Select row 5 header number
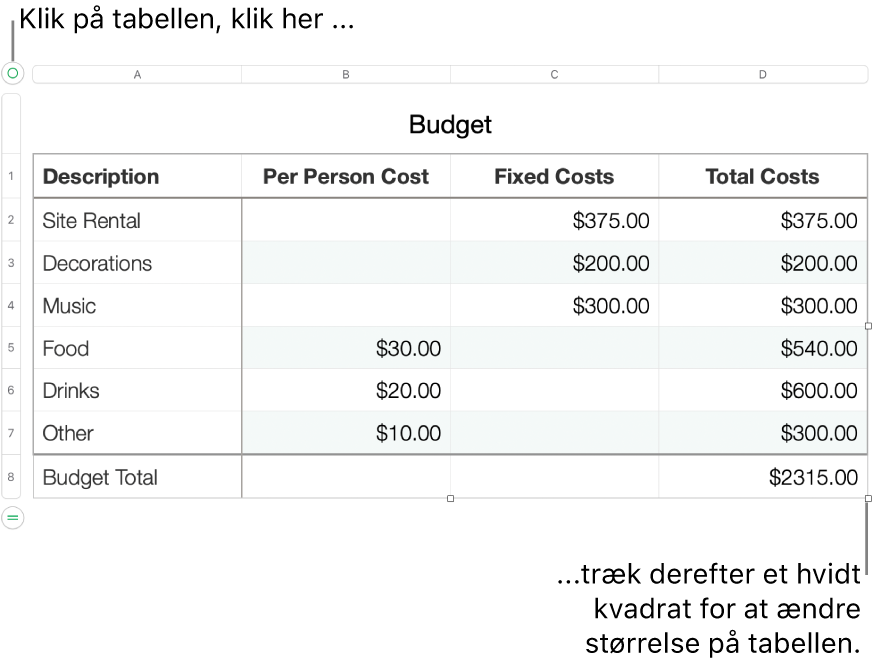The height and width of the screenshot is (665, 875). 11,348
